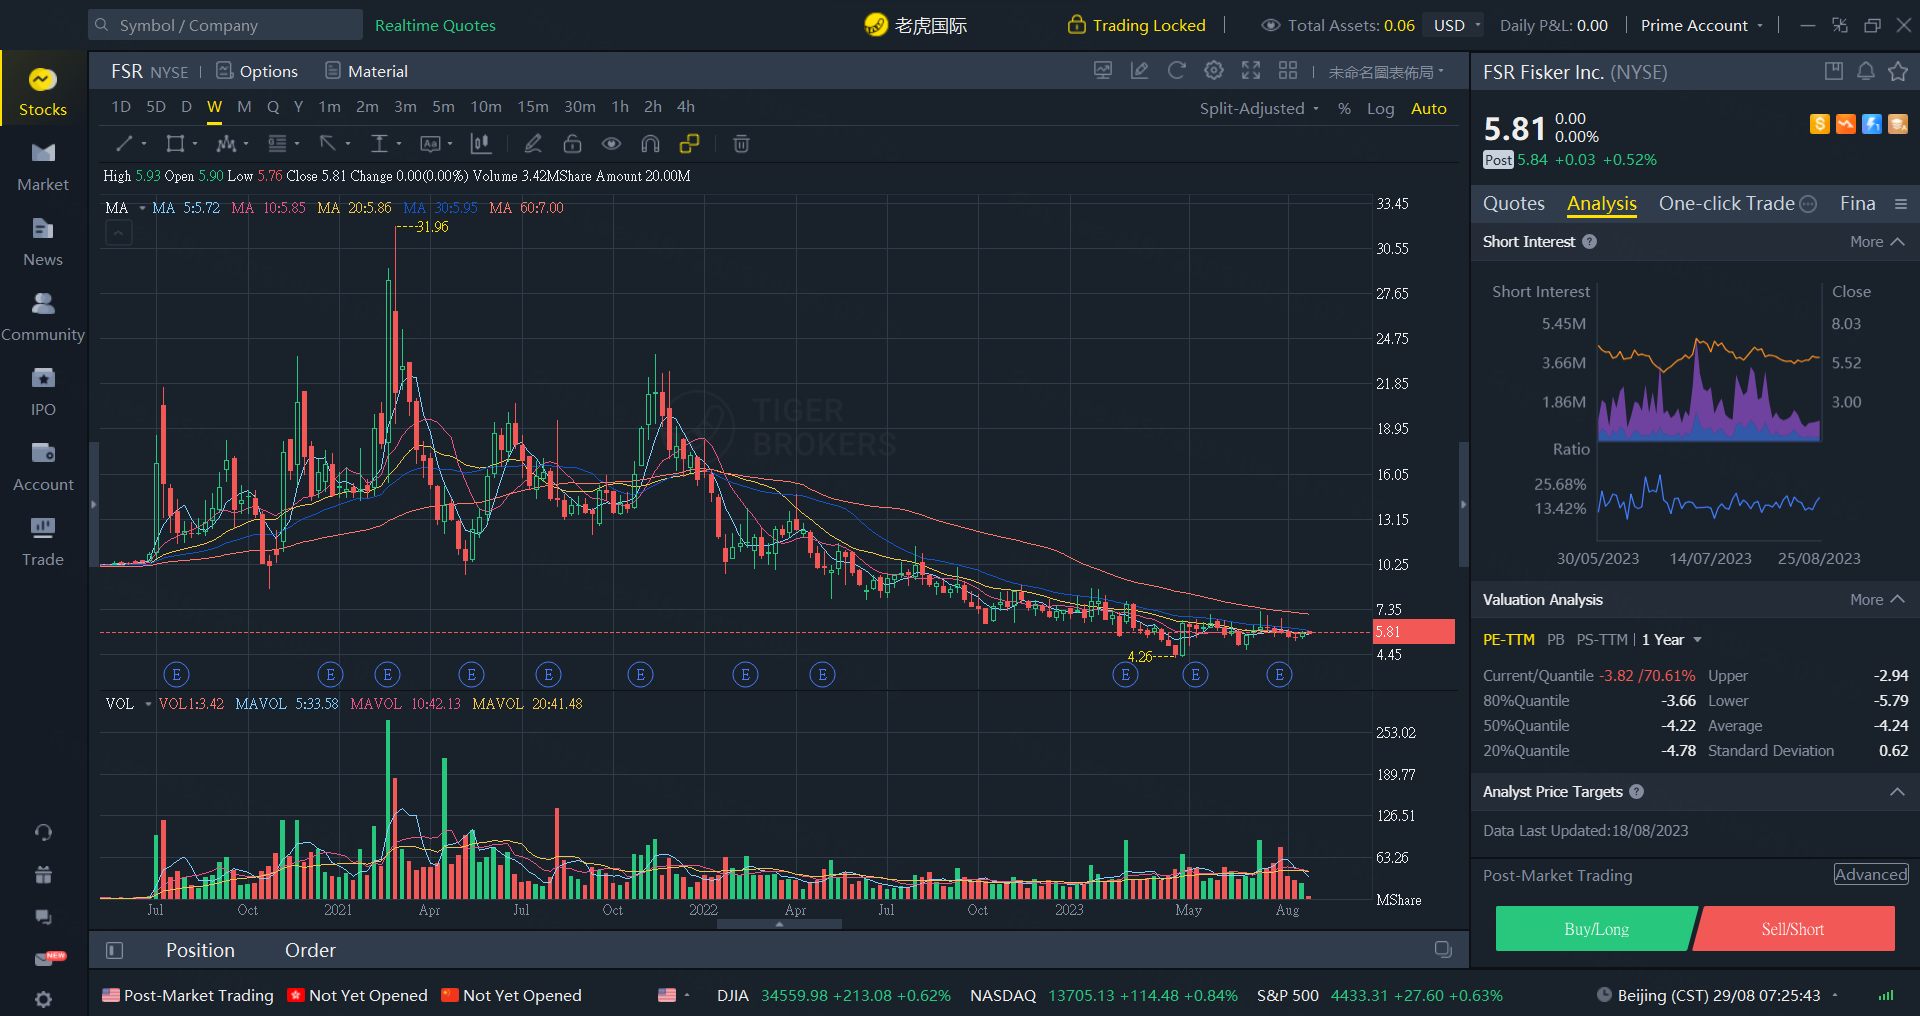This screenshot has height=1016, width=1920.
Task: Open the customer support headset icon
Action: (43, 832)
